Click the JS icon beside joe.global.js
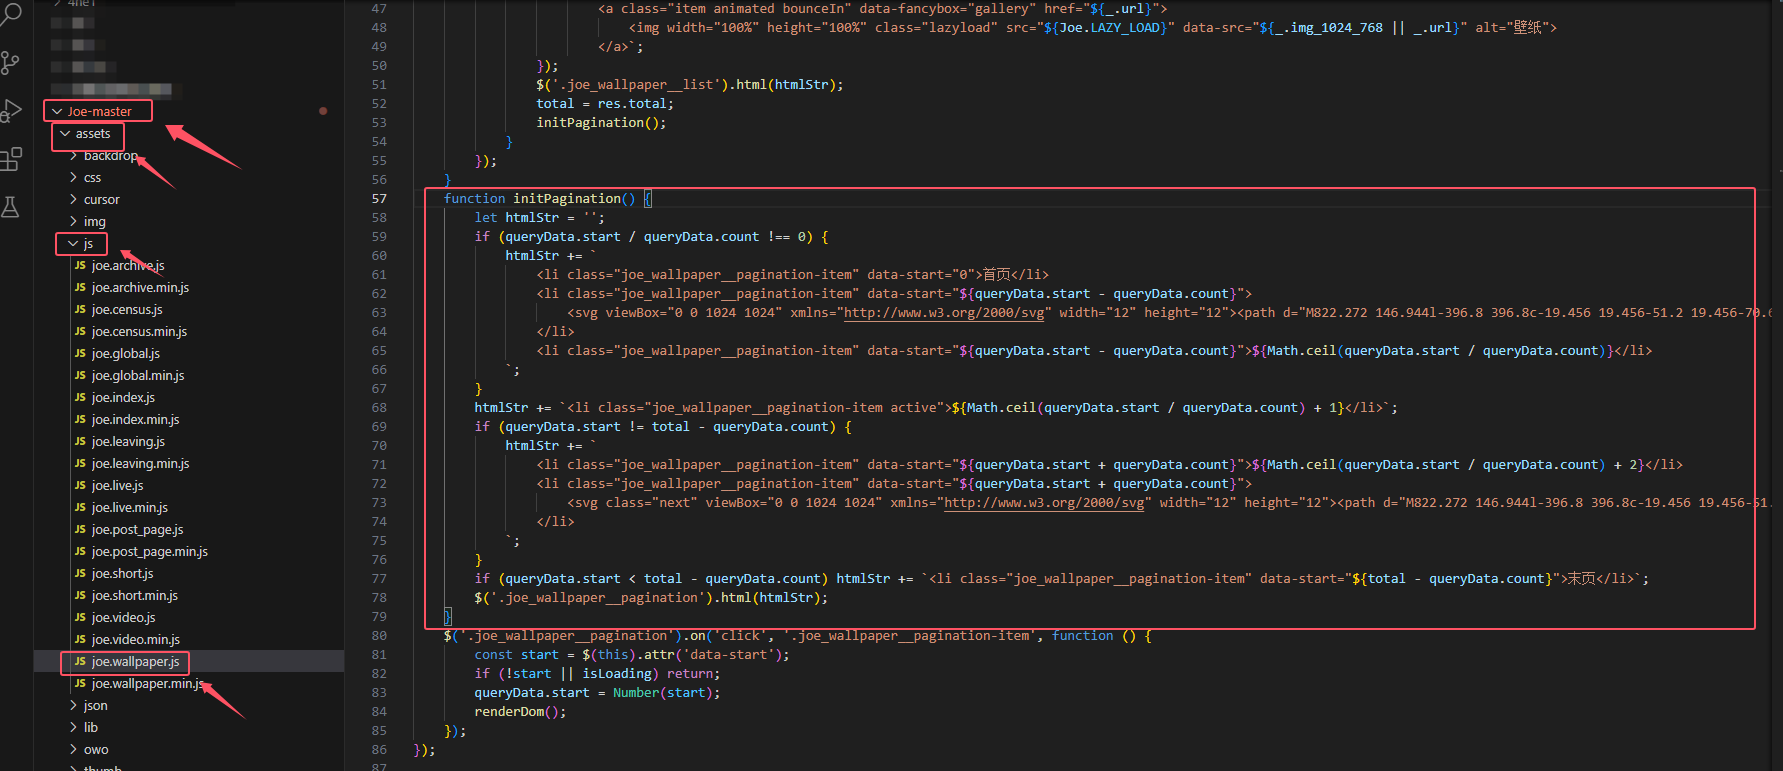The height and width of the screenshot is (771, 1783). [x=80, y=353]
